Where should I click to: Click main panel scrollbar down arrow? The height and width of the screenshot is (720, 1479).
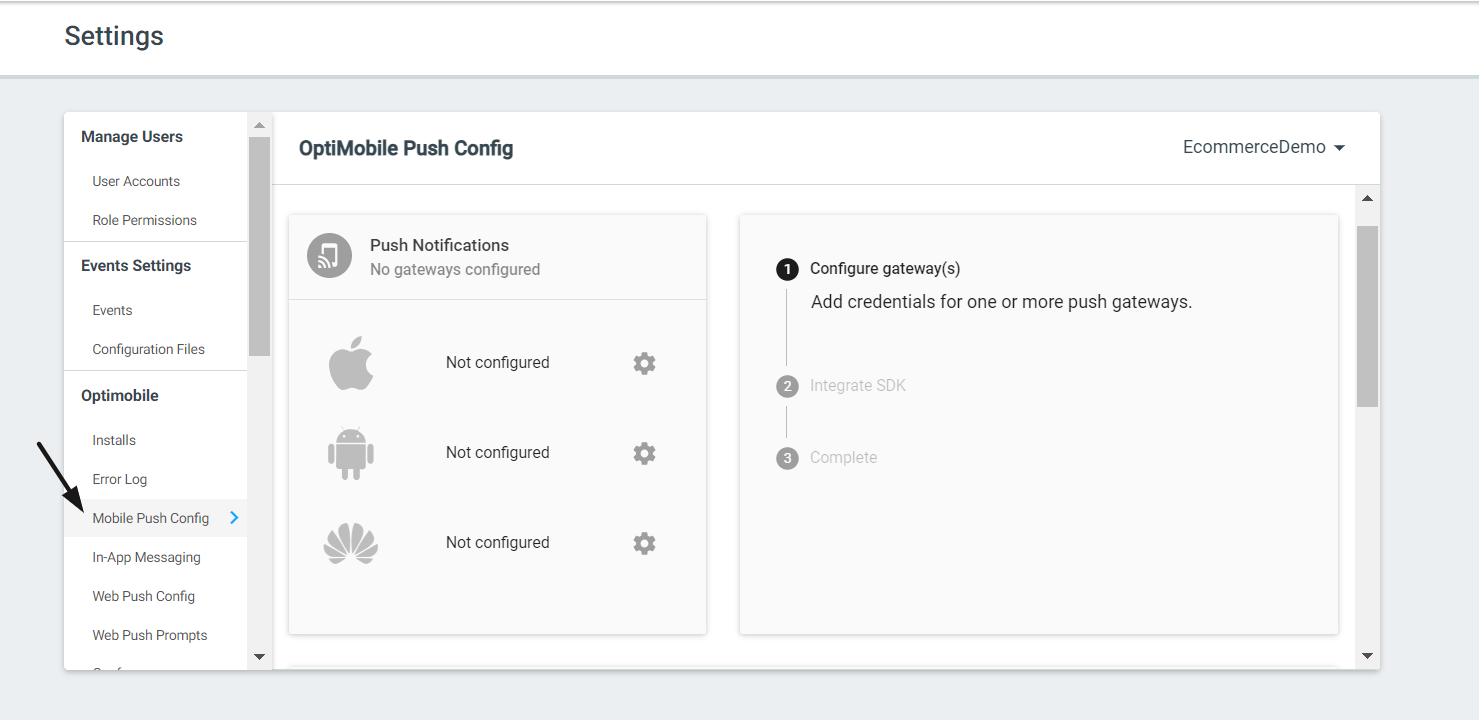pos(1367,656)
